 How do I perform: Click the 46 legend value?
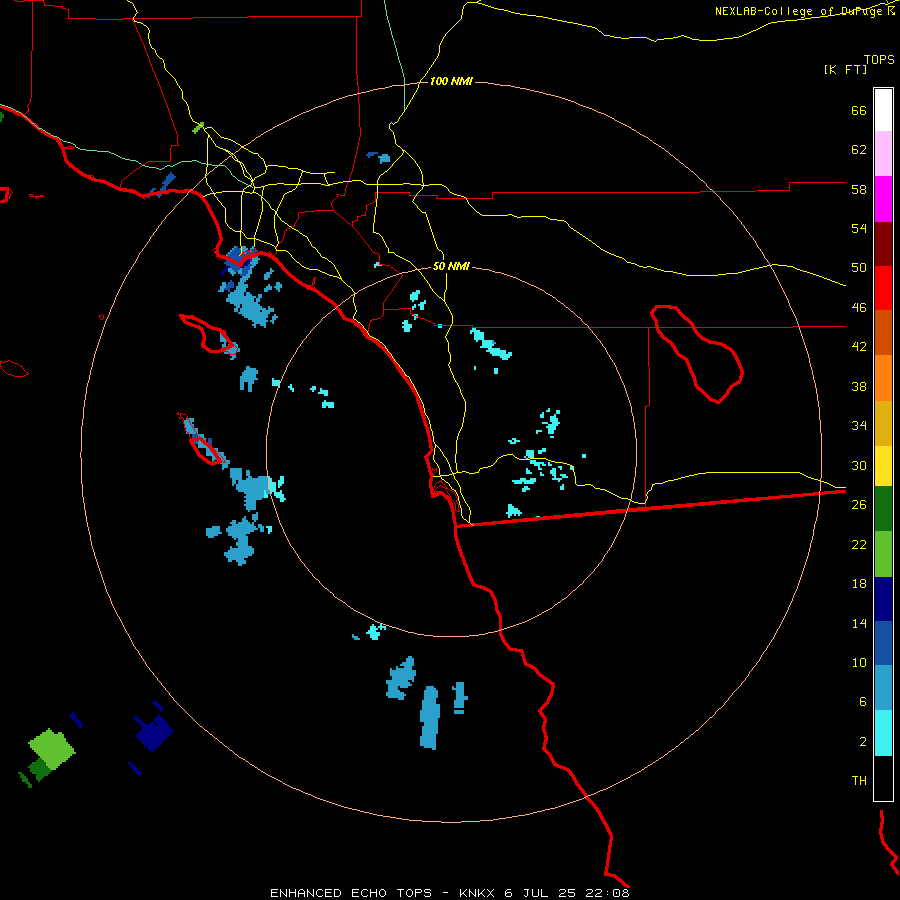[859, 308]
